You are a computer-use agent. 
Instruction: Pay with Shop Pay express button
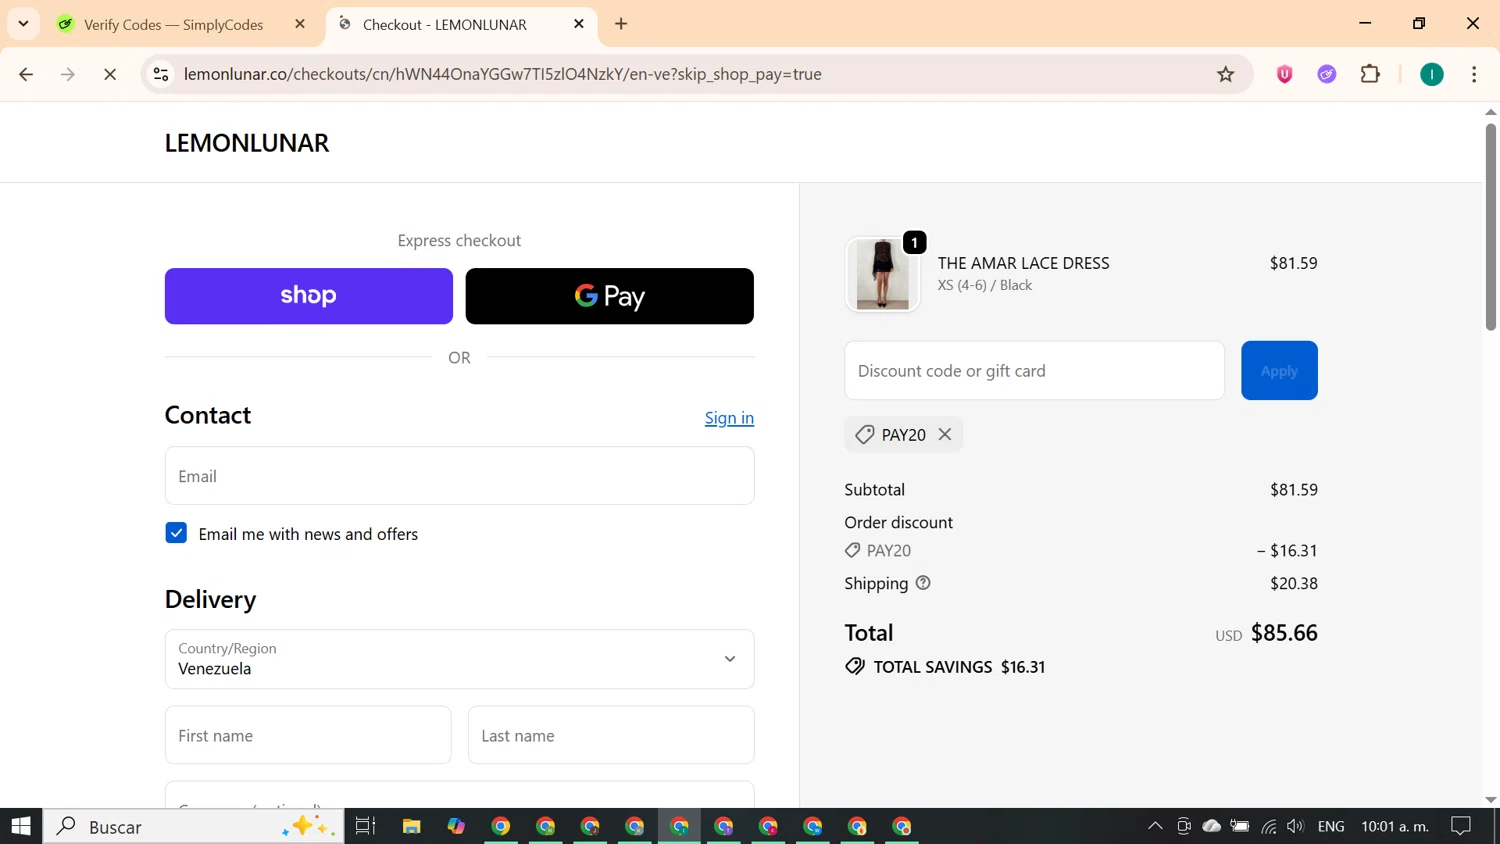click(309, 296)
